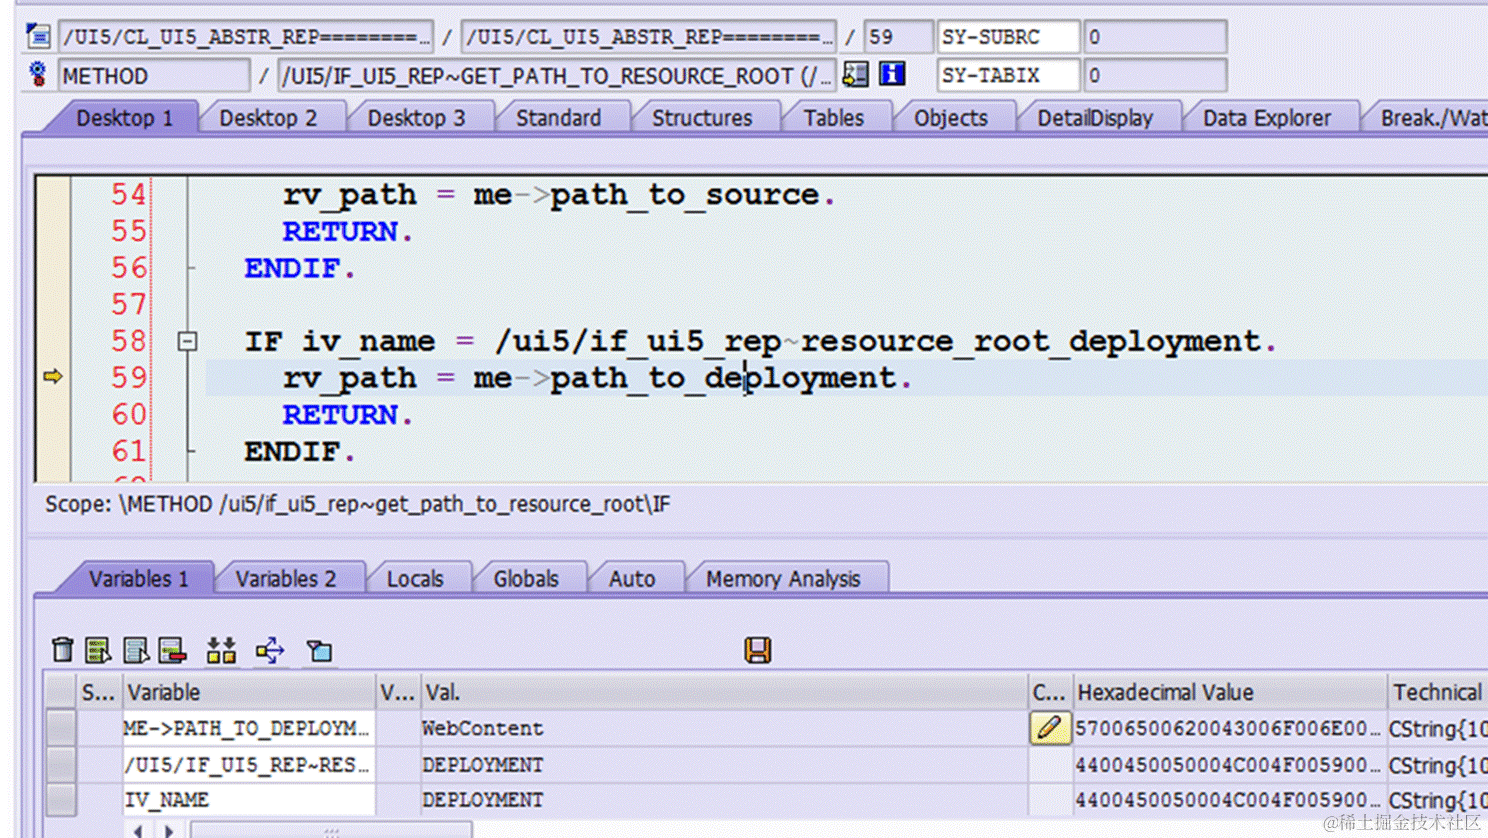Click the orange save diskette icon

coord(758,650)
